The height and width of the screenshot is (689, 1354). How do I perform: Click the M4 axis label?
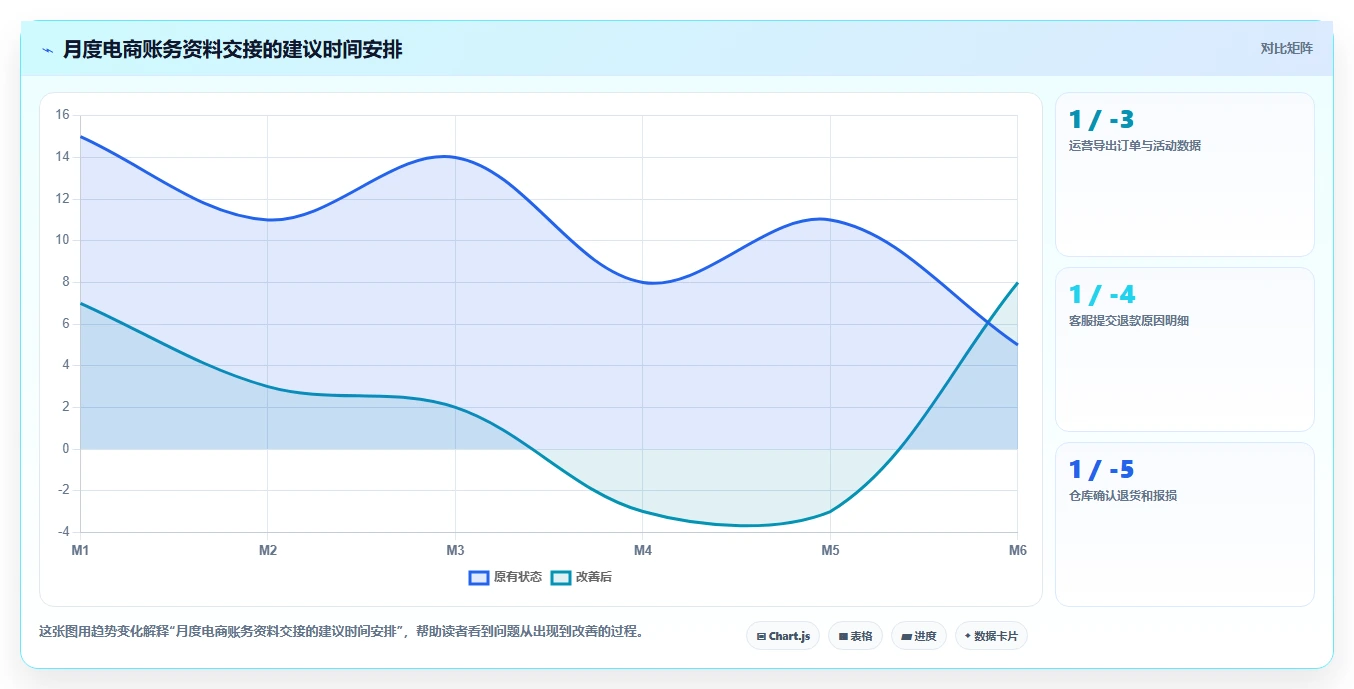[x=643, y=550]
